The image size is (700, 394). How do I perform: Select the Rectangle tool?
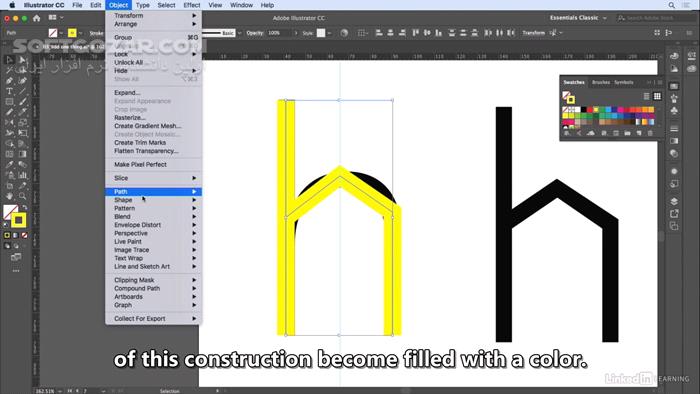pos(9,102)
